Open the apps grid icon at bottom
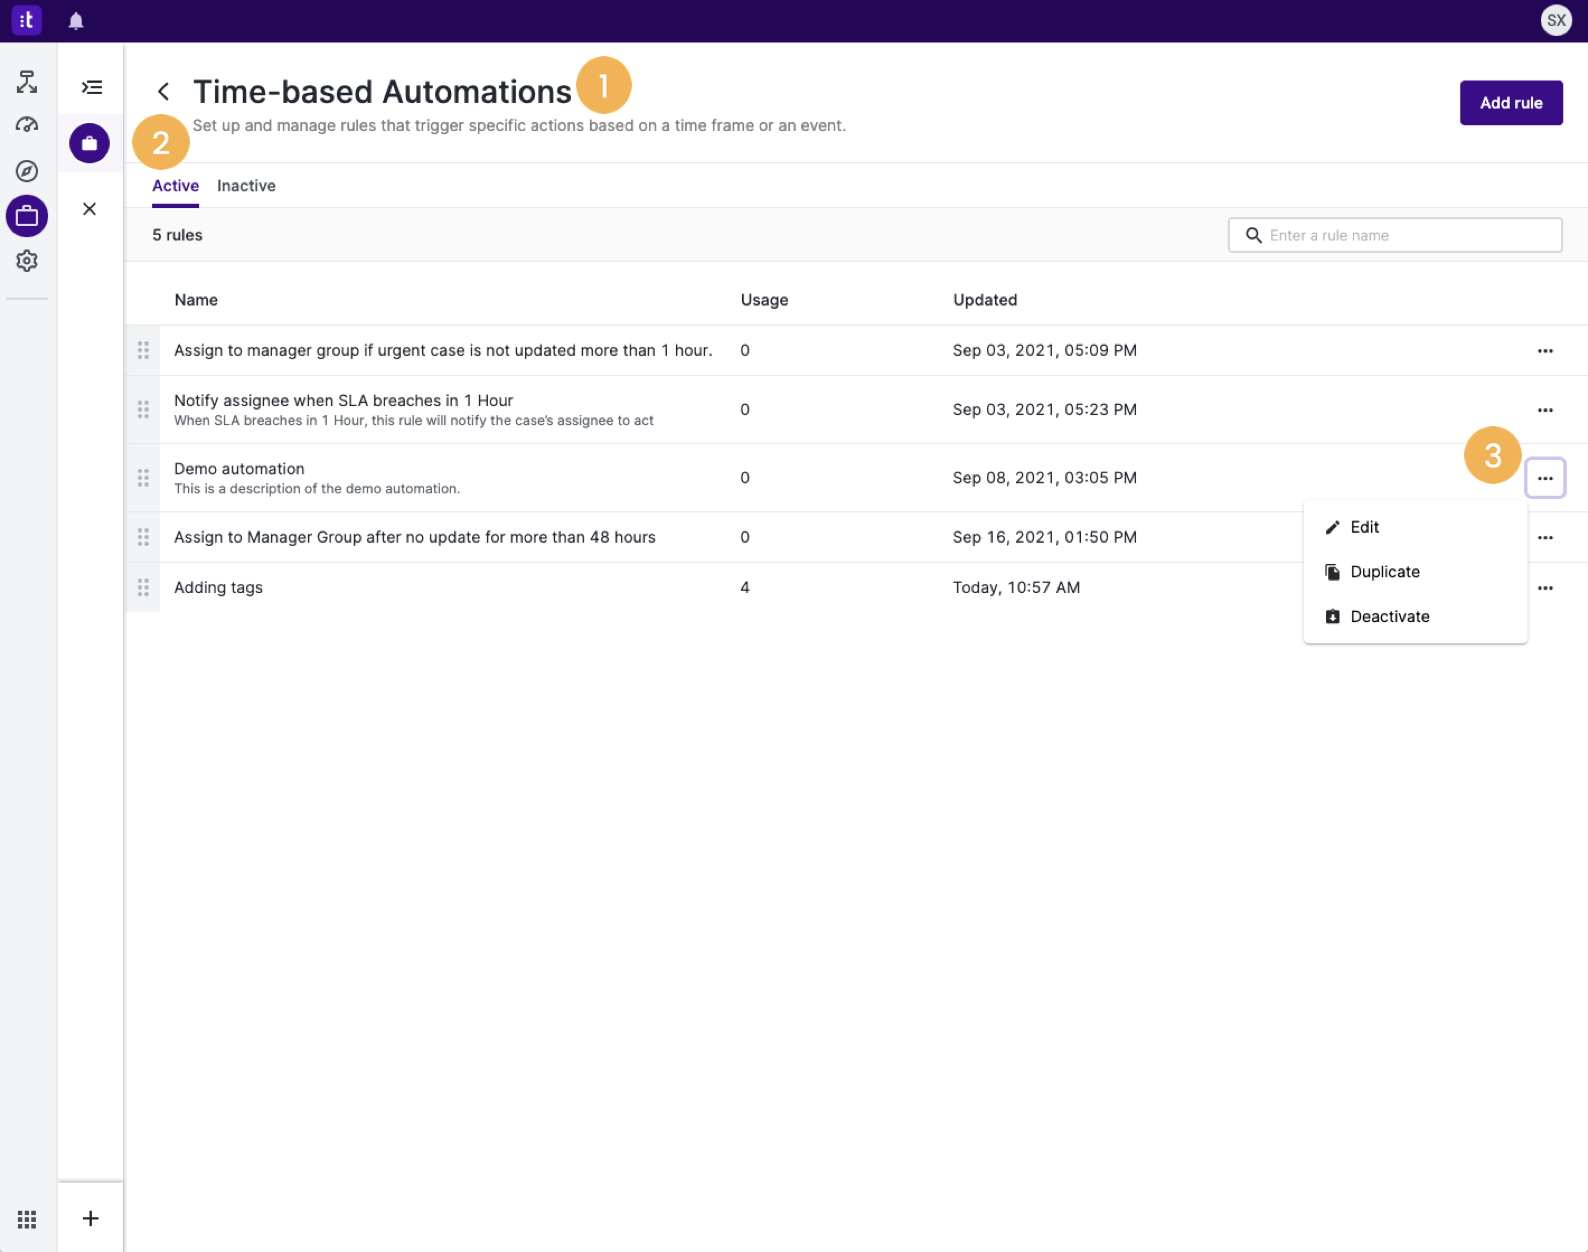This screenshot has height=1252, width=1588. click(27, 1219)
